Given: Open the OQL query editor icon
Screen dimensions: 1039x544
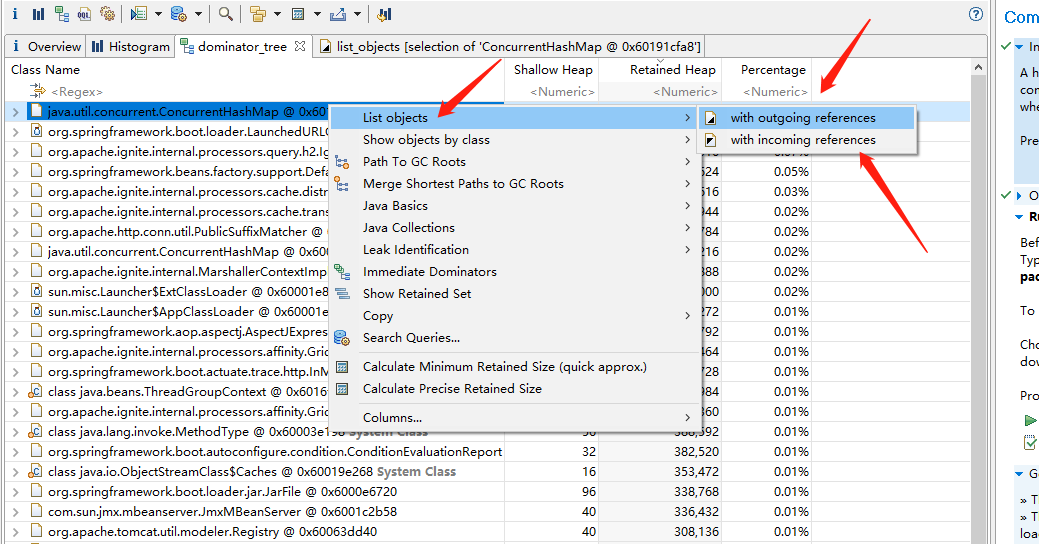Looking at the screenshot, I should coord(85,14).
